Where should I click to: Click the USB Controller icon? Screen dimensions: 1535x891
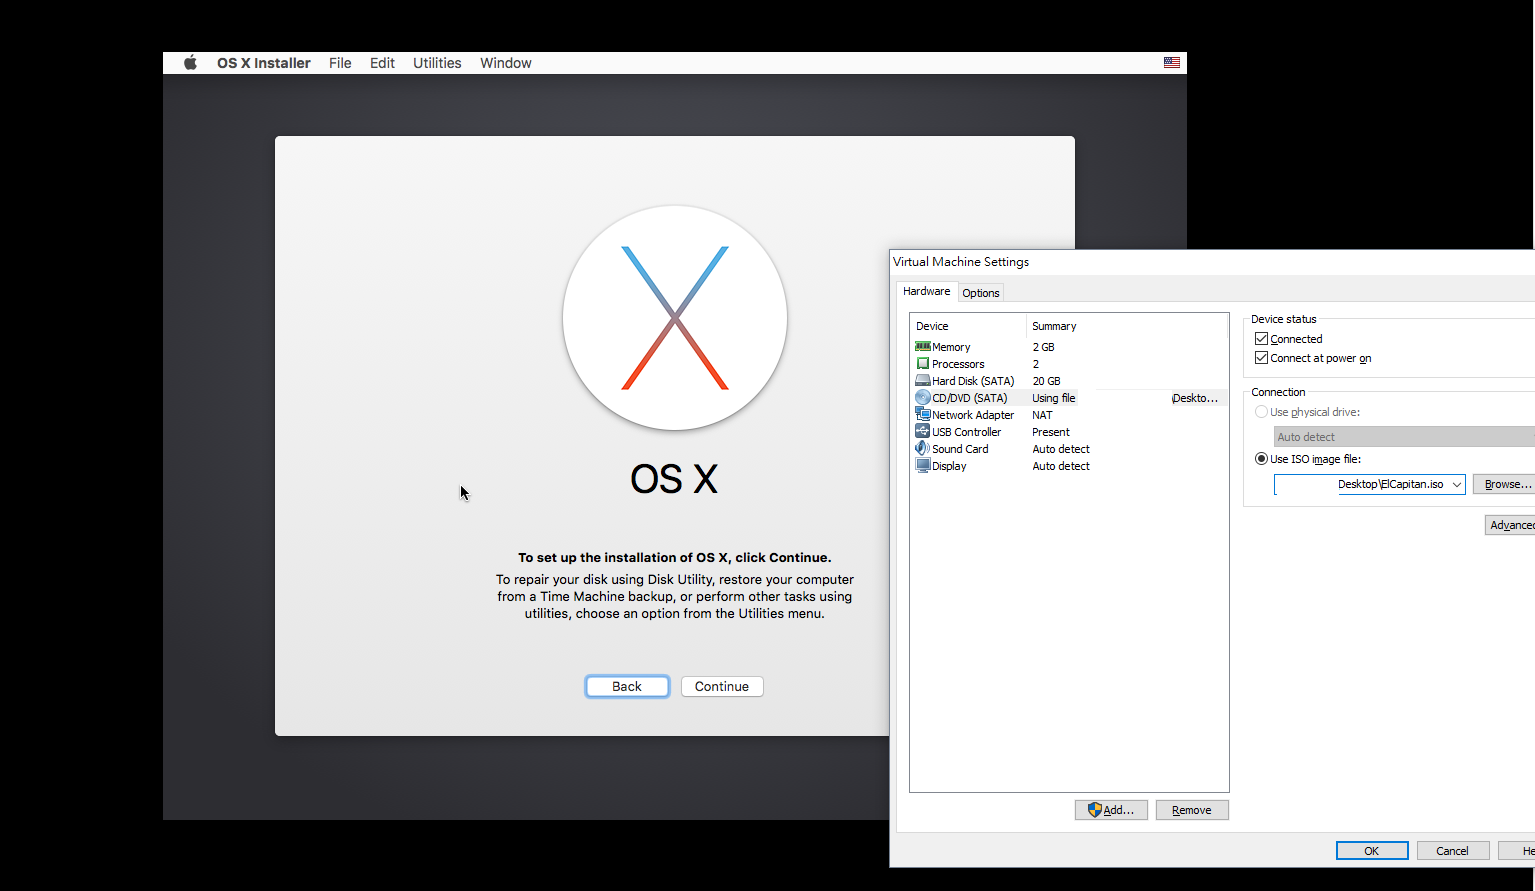pyautogui.click(x=922, y=431)
